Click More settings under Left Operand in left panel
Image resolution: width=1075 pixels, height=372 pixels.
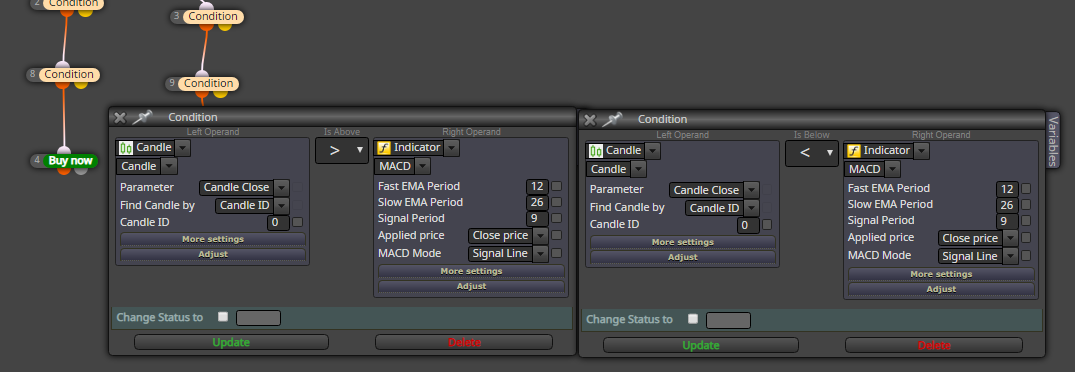click(213, 239)
